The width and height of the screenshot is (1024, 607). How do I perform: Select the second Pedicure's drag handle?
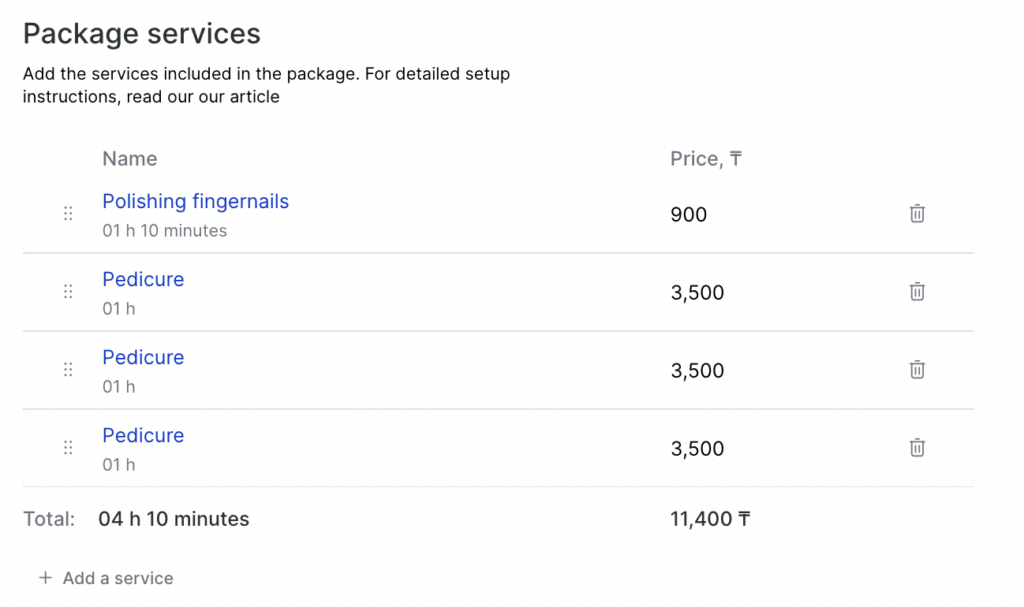(68, 369)
